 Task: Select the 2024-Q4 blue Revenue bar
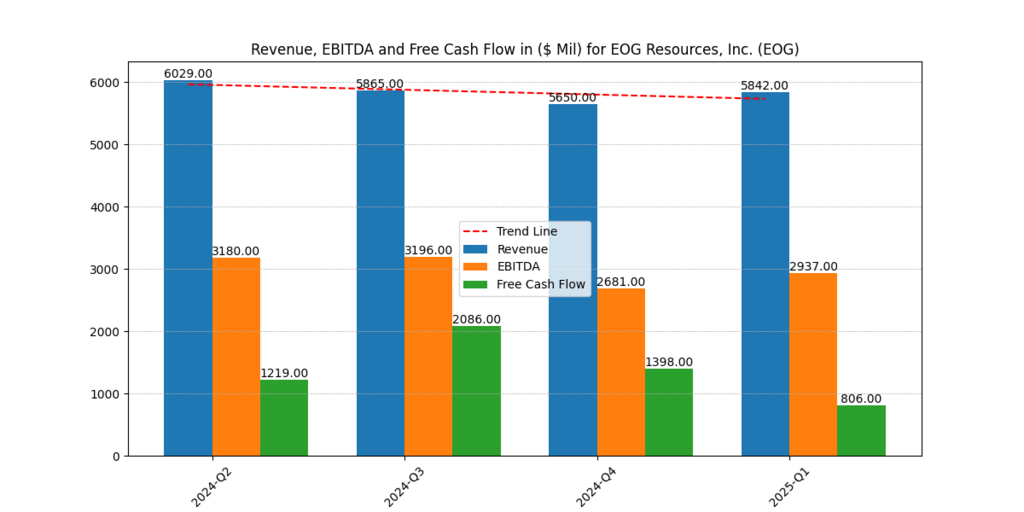click(573, 280)
